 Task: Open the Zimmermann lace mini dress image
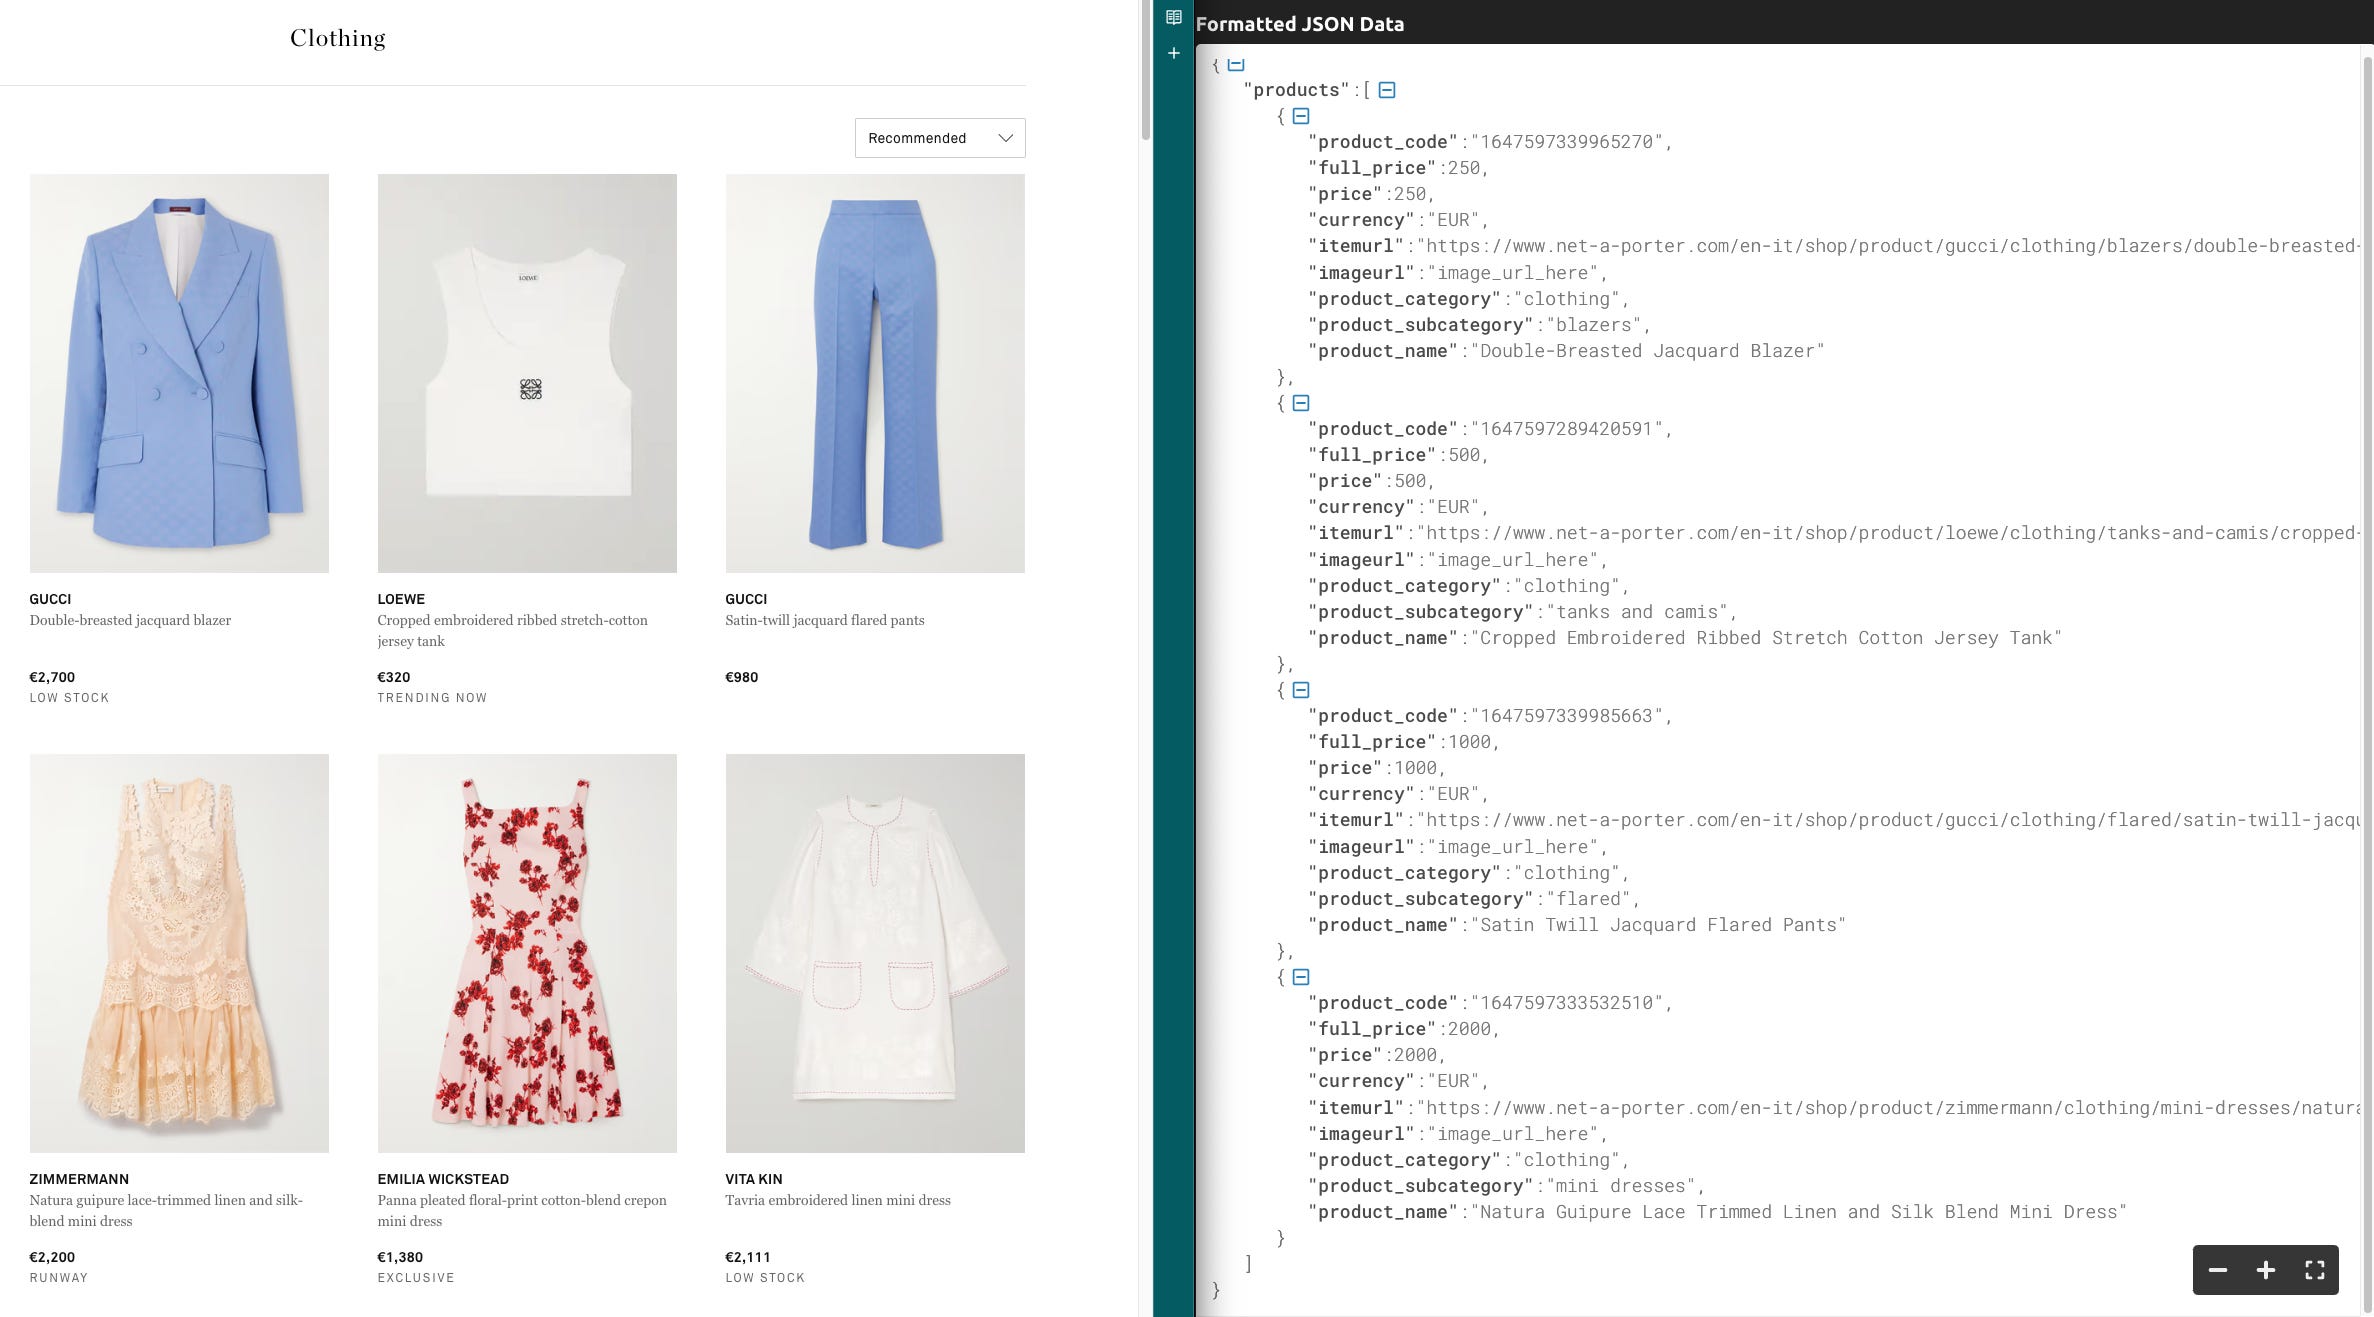(179, 952)
